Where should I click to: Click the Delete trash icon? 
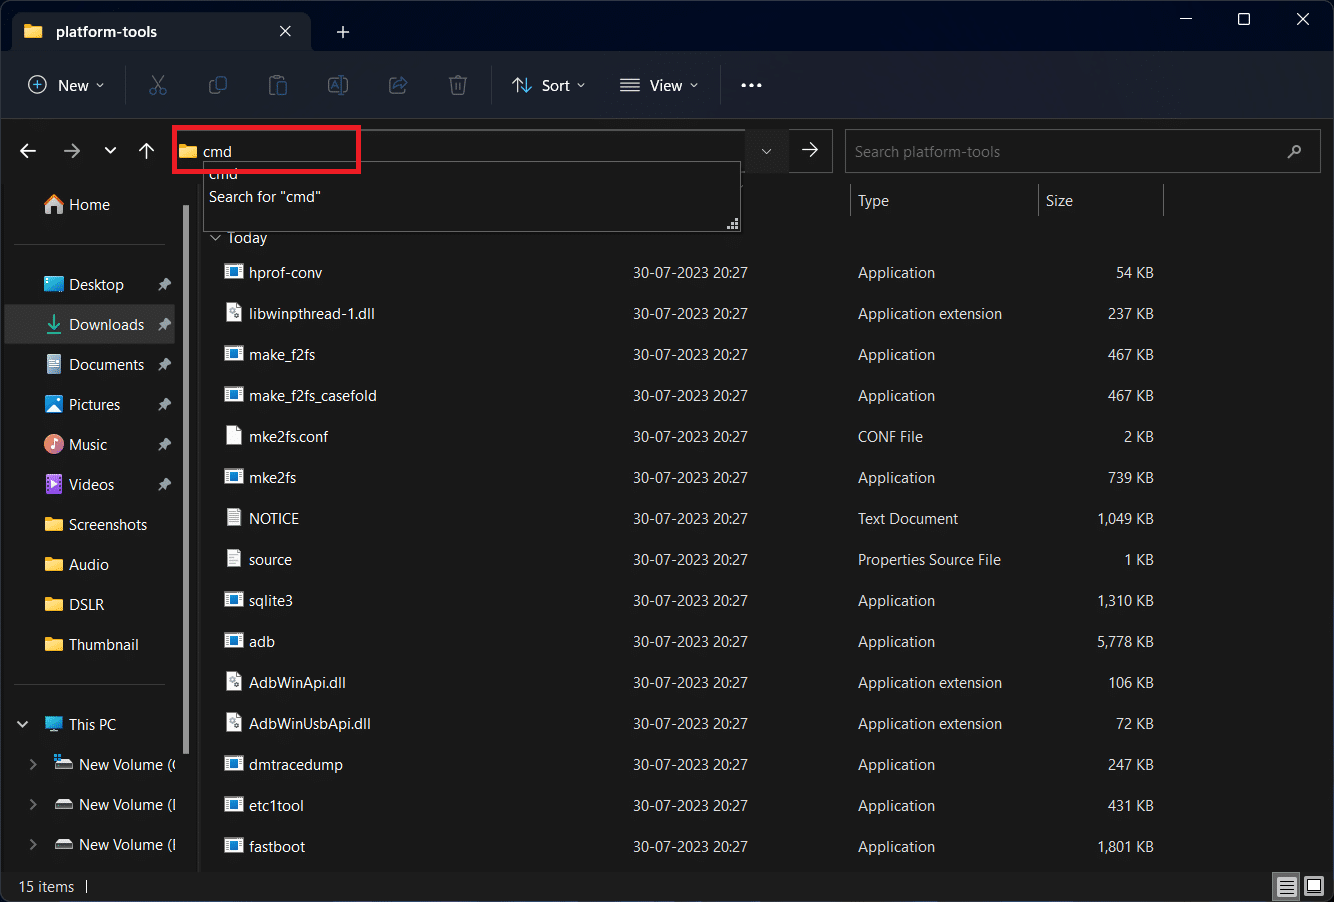point(458,86)
